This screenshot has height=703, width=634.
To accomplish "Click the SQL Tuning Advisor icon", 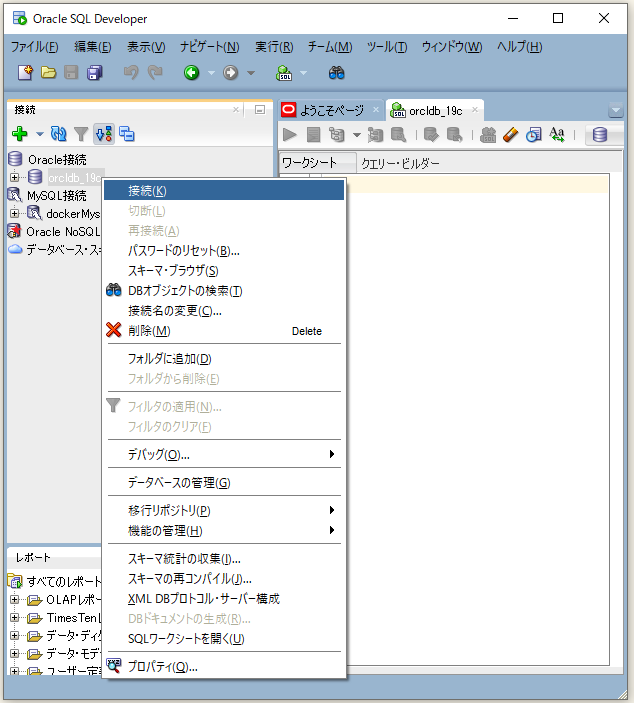I will (x=399, y=135).
